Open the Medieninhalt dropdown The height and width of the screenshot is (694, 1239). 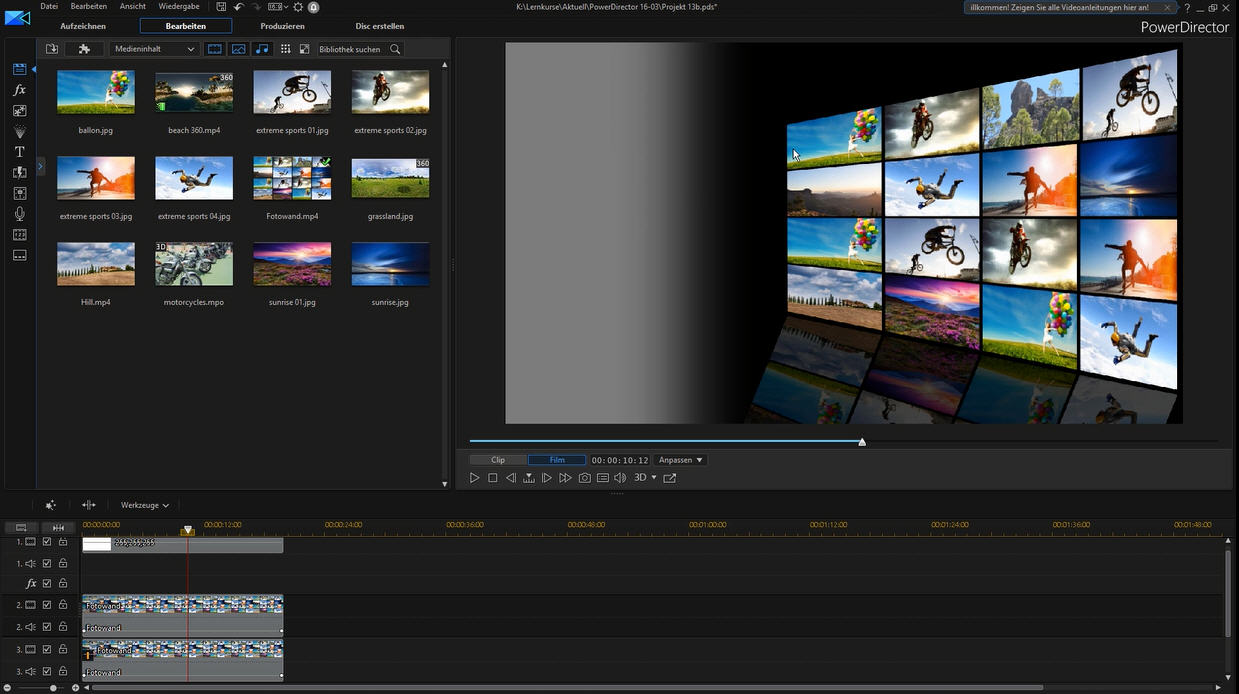pyautogui.click(x=154, y=49)
